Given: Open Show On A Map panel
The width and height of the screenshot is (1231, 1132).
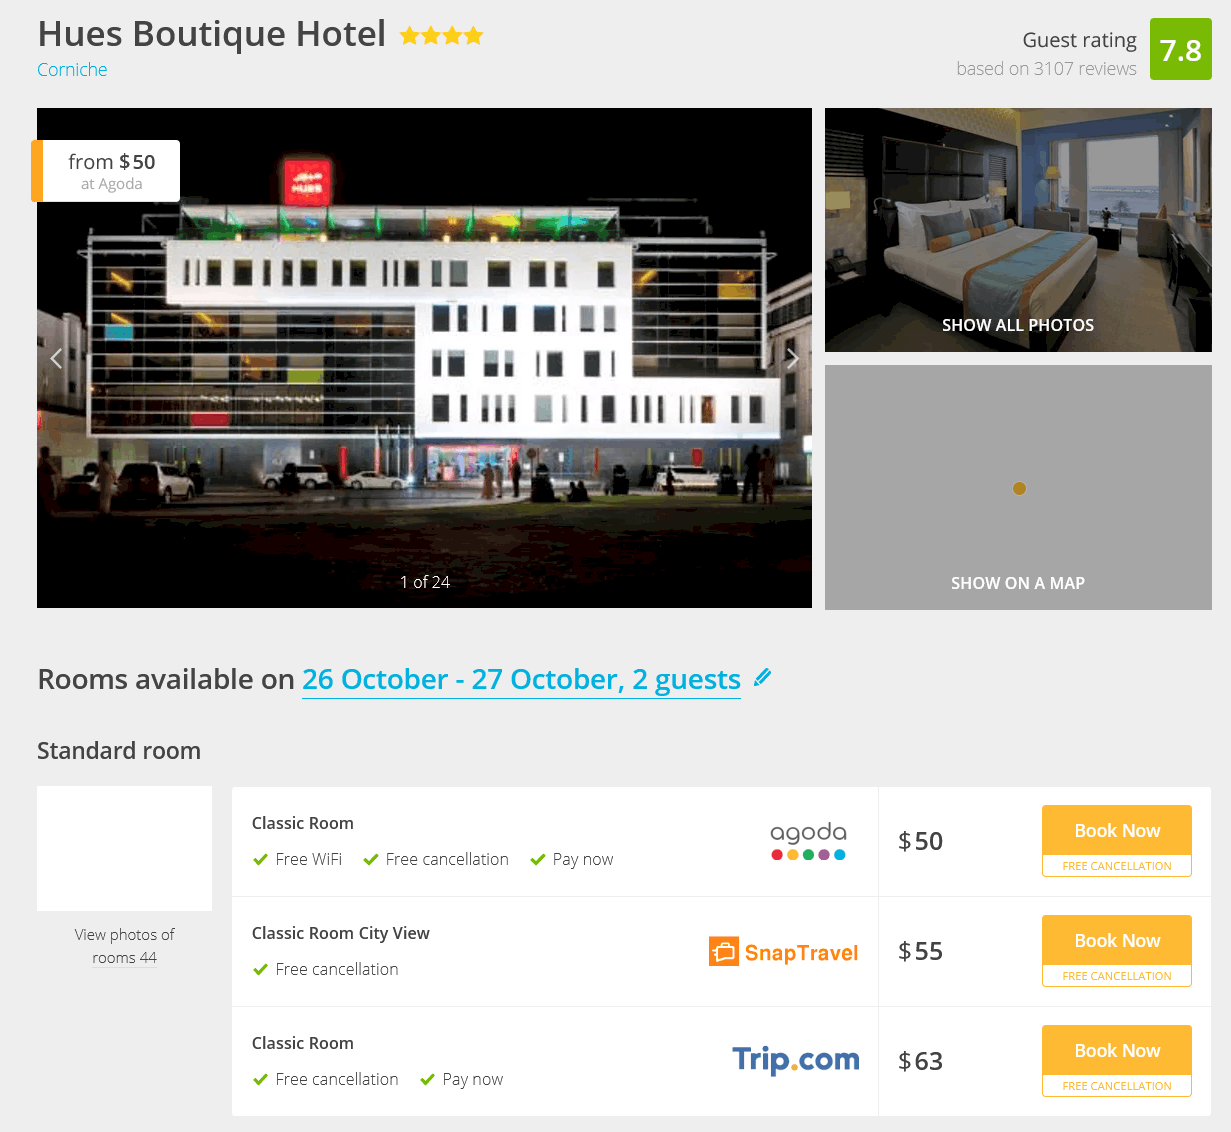Looking at the screenshot, I should [x=1018, y=487].
